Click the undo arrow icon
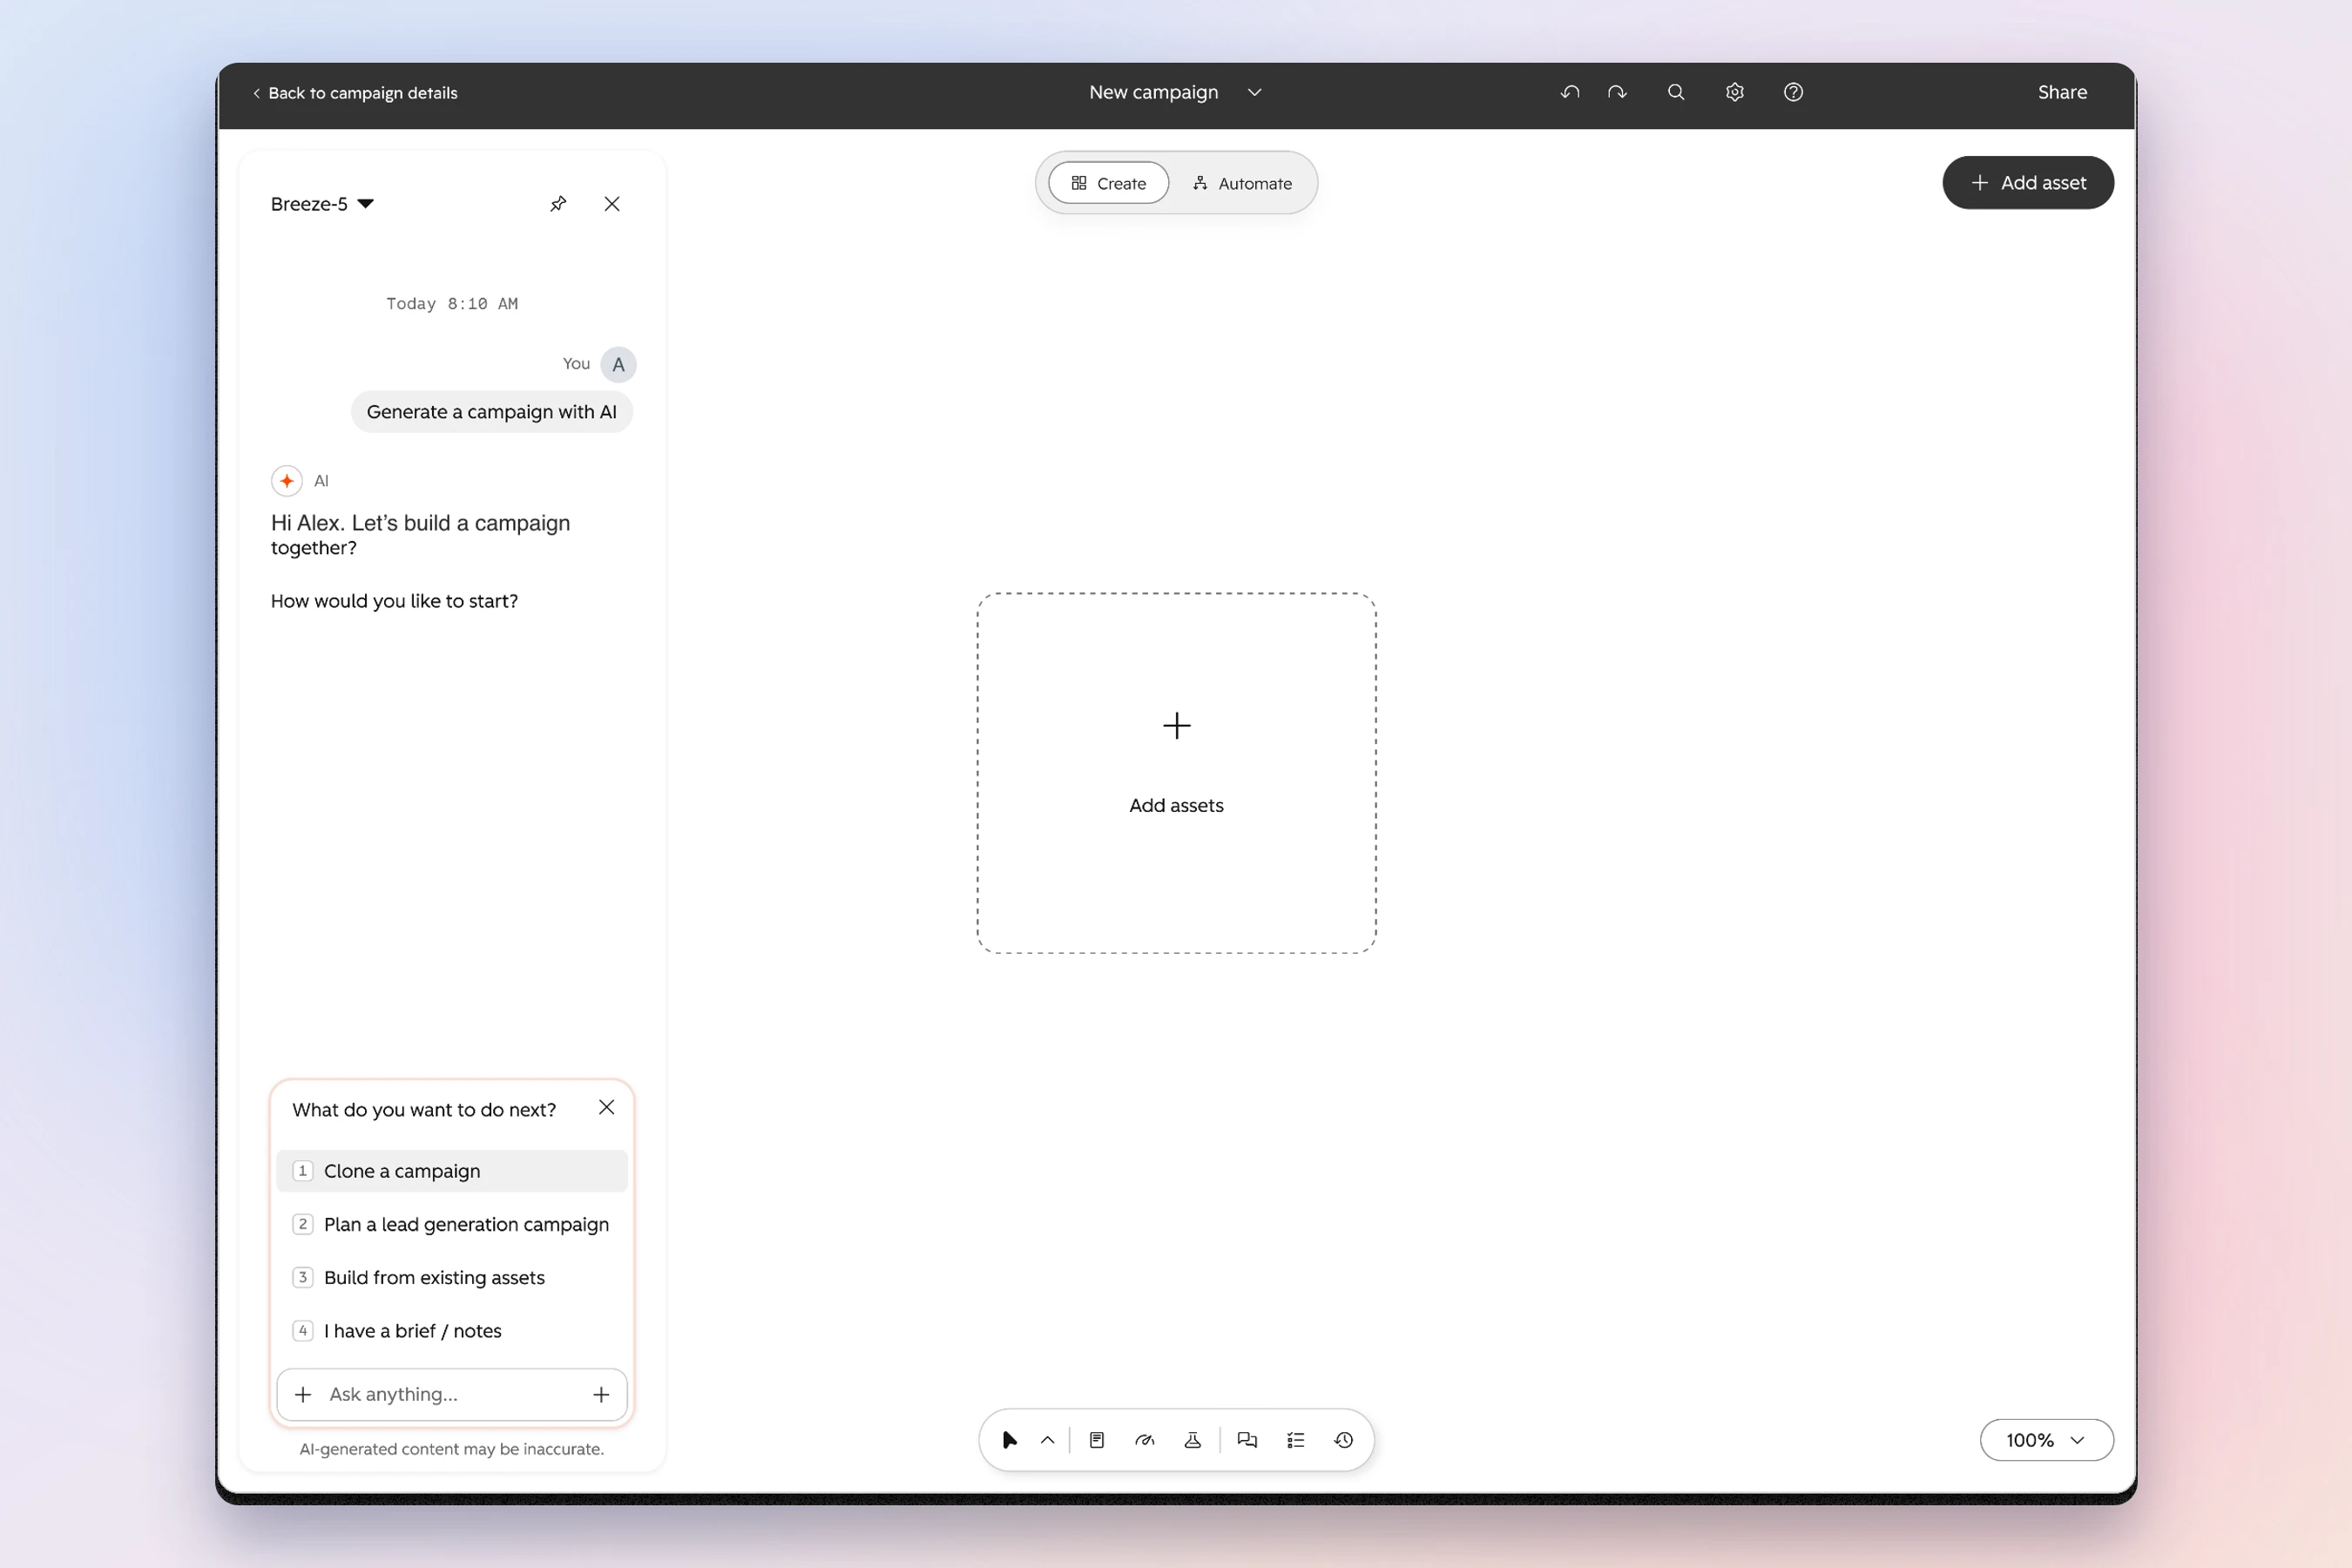The width and height of the screenshot is (2352, 1568). pyautogui.click(x=1570, y=92)
